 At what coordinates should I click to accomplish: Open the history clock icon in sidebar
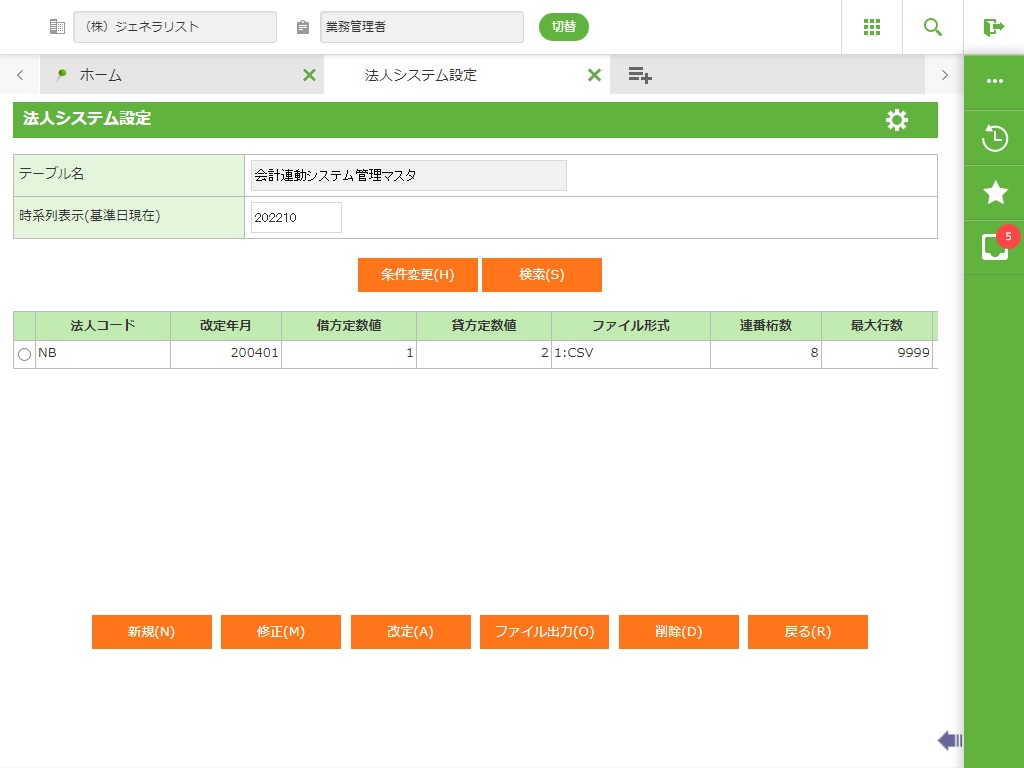click(x=994, y=138)
